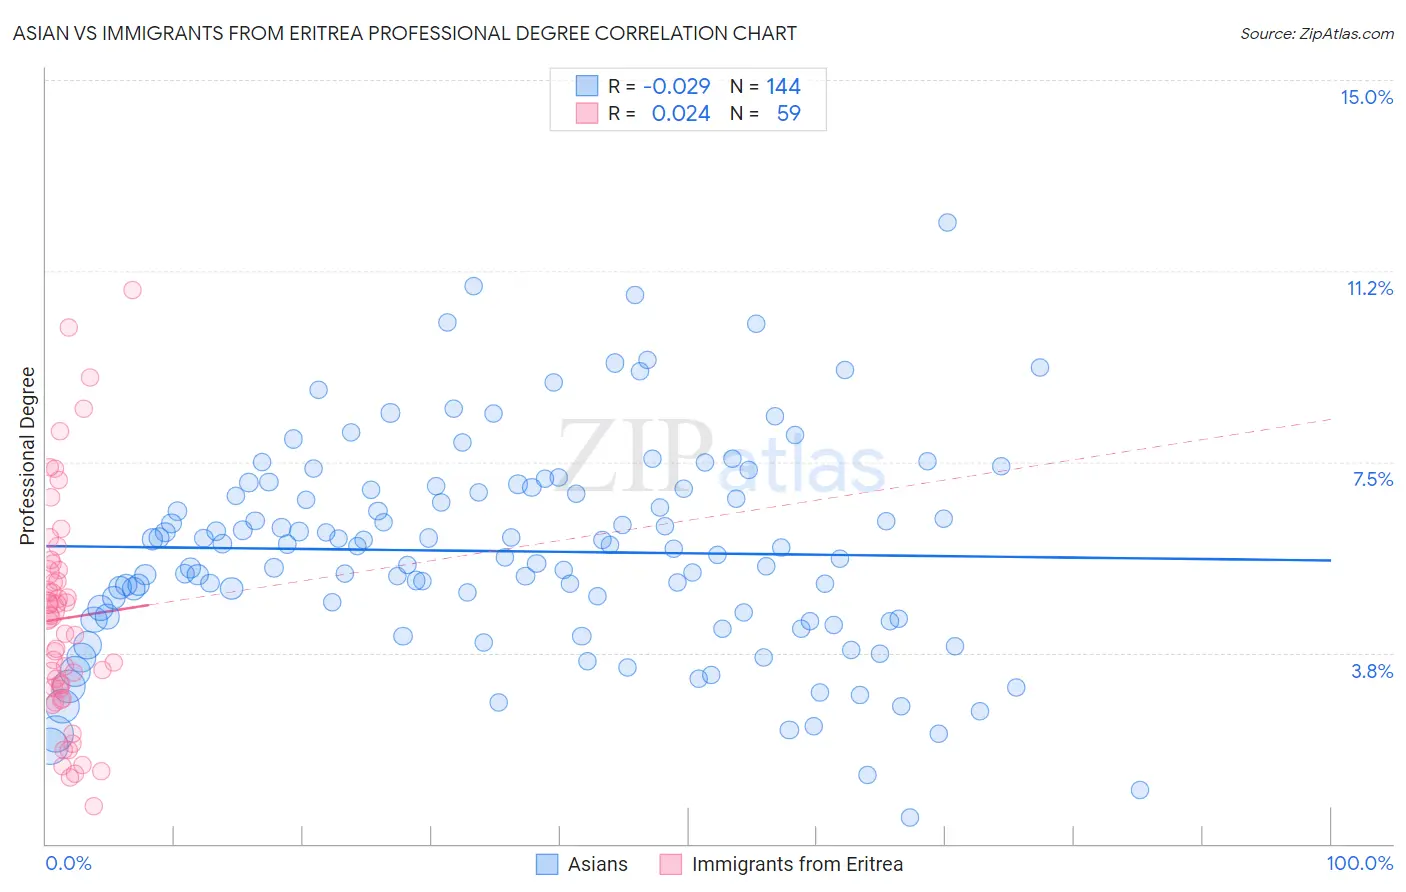
Task: Click the 100.0% x-axis label
Action: 1359,863
